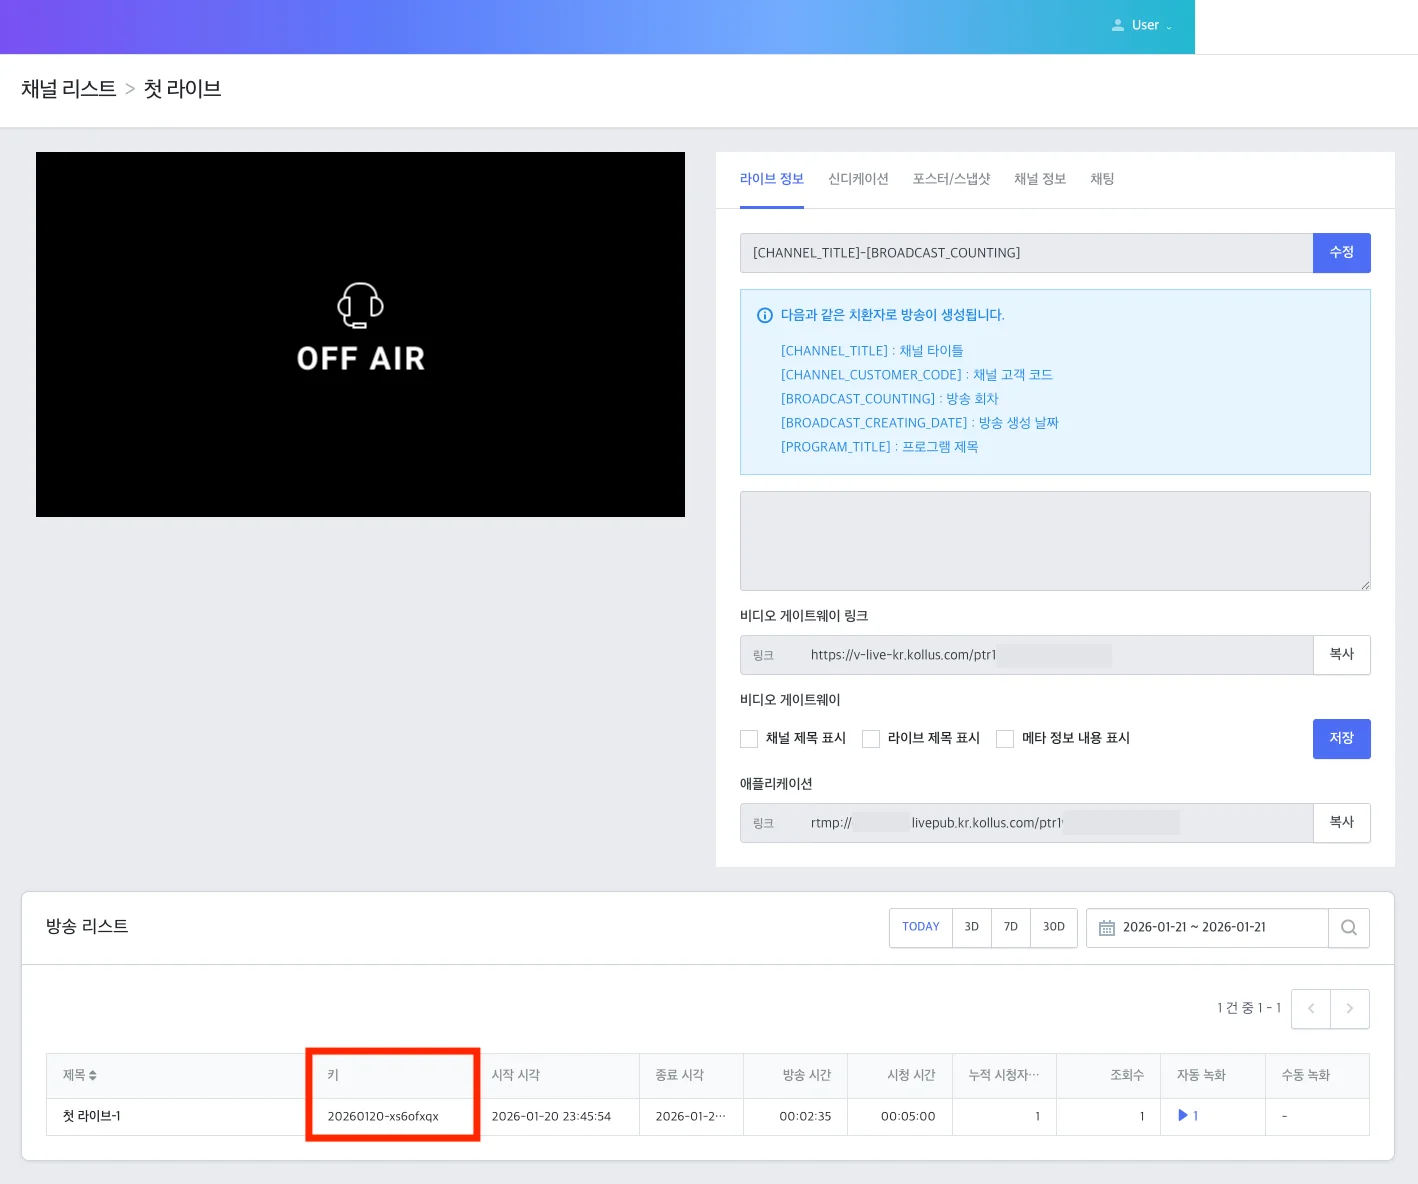Viewport: 1418px width, 1184px height.
Task: Click the user profile icon in header
Action: (1118, 25)
